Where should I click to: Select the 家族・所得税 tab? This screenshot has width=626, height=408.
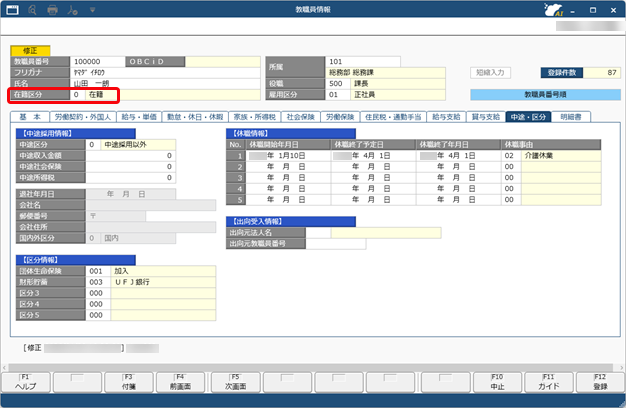click(254, 117)
